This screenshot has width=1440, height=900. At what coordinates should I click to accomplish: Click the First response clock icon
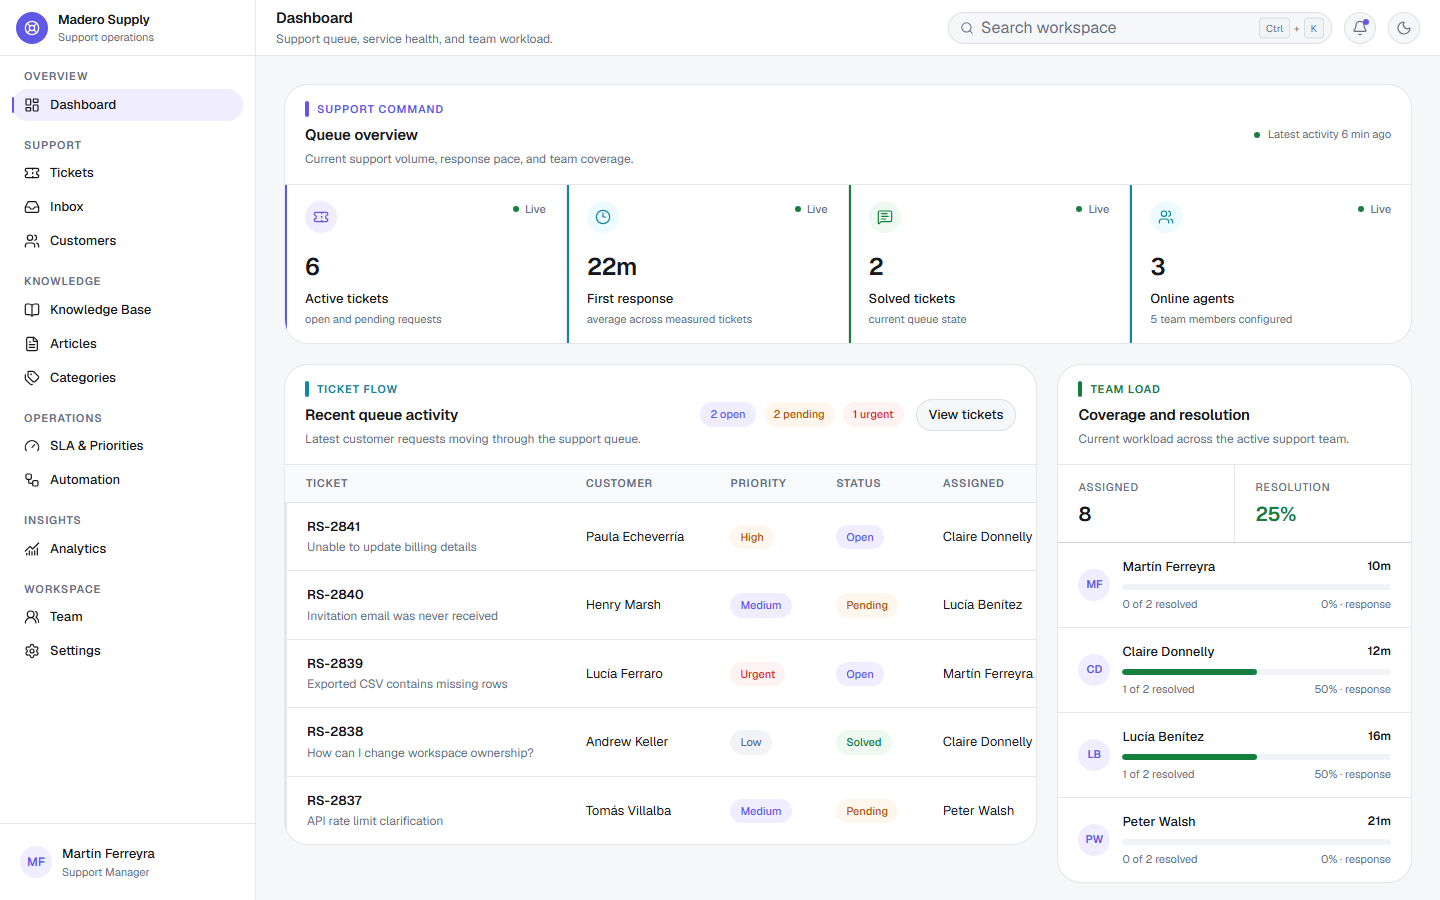pyautogui.click(x=603, y=217)
